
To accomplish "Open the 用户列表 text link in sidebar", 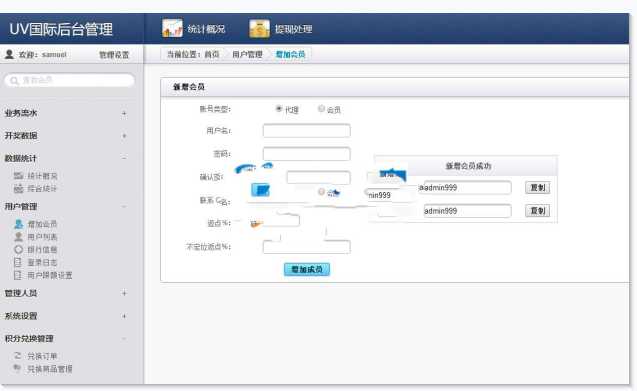I will point(42,237).
